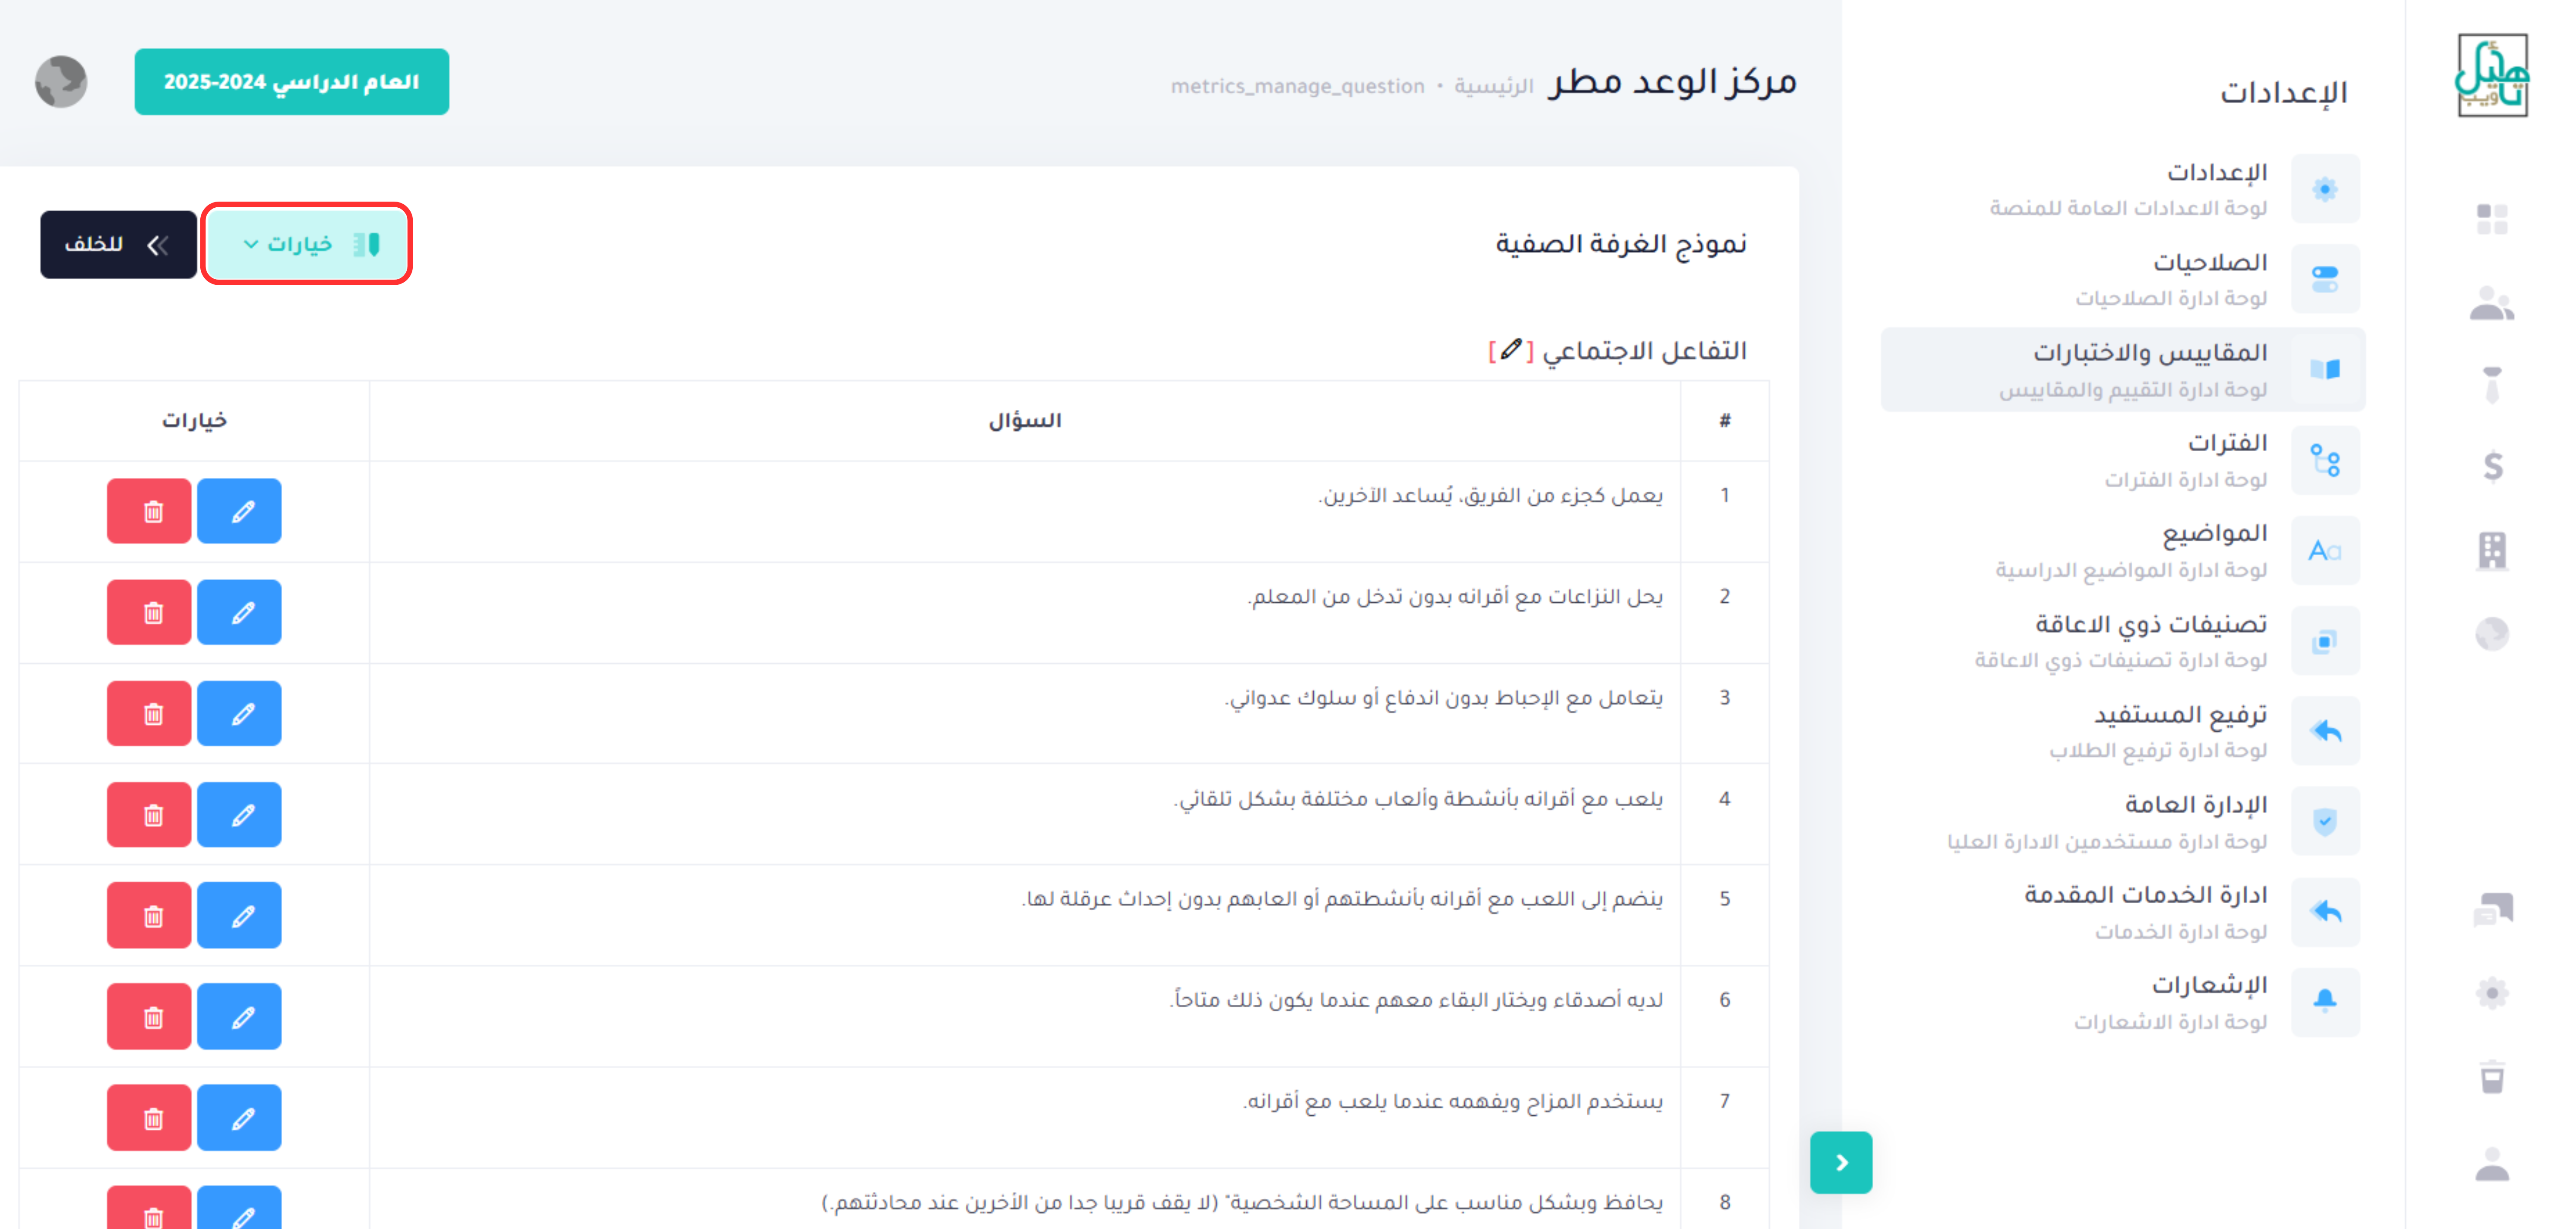2576x1229 pixels.
Task: Collapse the sidebar with the teal arrow button
Action: pos(1841,1162)
